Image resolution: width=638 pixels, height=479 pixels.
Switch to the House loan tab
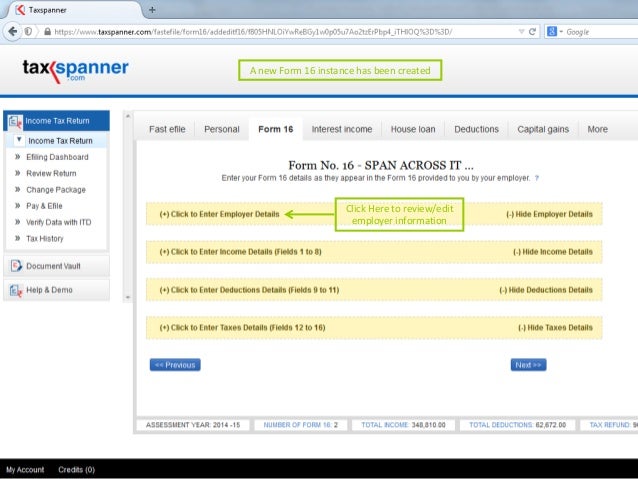[413, 129]
